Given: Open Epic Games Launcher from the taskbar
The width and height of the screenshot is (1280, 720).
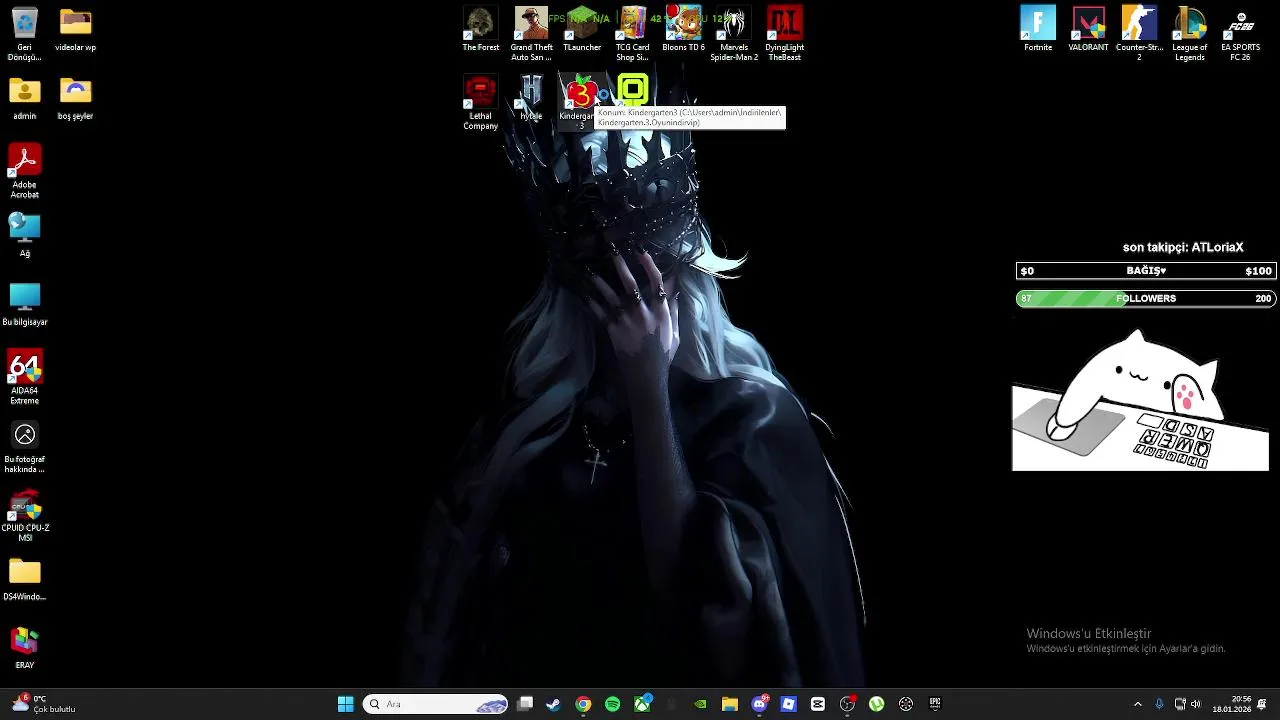Looking at the screenshot, I should [x=935, y=704].
